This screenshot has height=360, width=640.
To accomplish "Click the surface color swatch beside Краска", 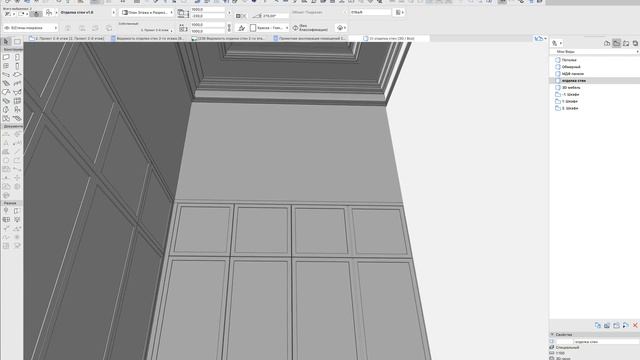I will point(253,28).
